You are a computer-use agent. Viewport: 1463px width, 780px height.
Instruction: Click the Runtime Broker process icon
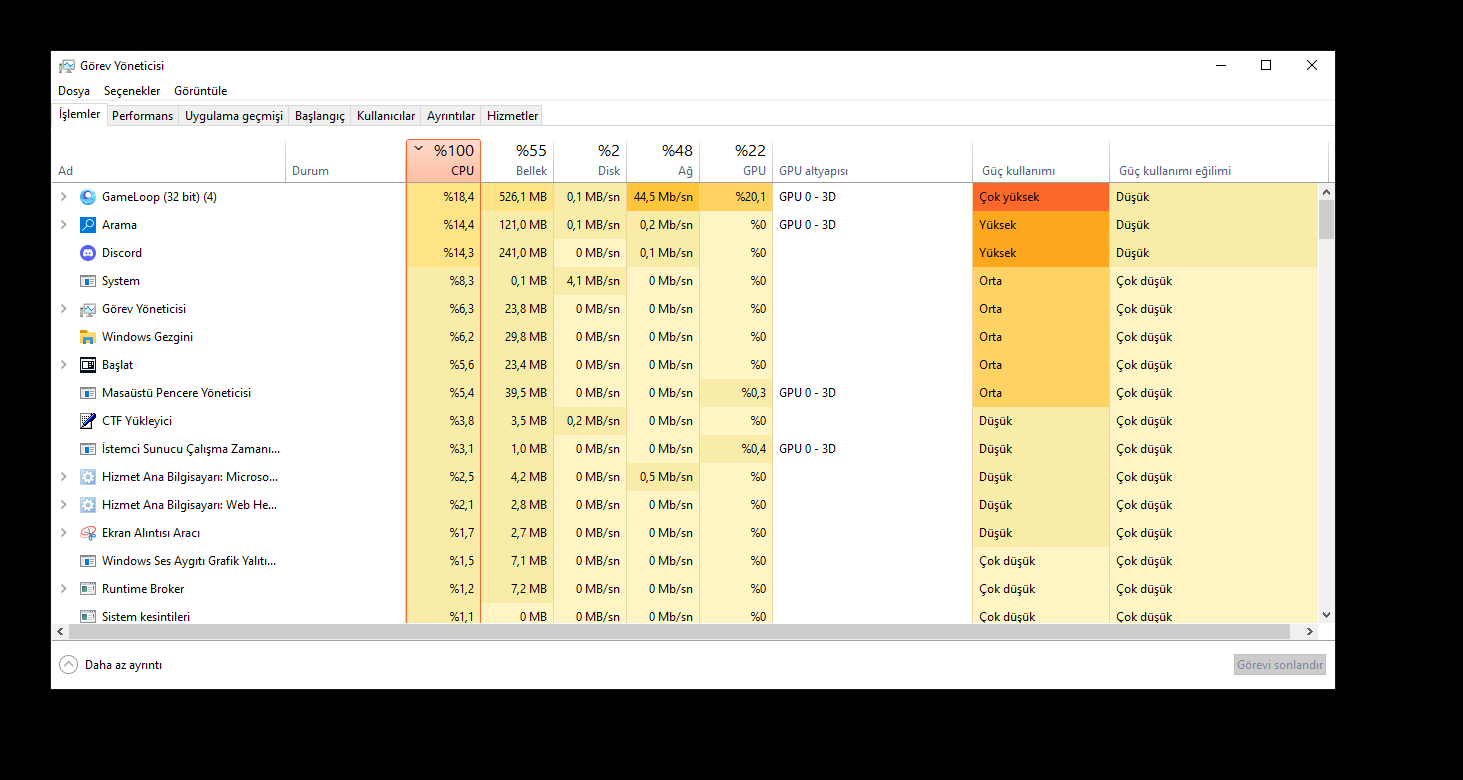point(88,589)
